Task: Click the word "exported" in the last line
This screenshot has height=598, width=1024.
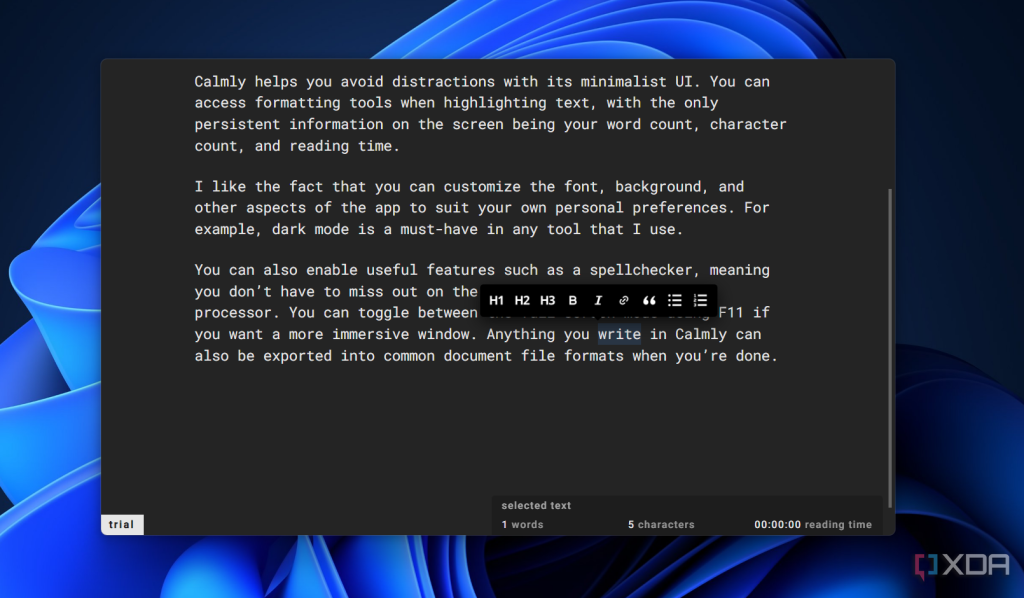Action: point(297,356)
